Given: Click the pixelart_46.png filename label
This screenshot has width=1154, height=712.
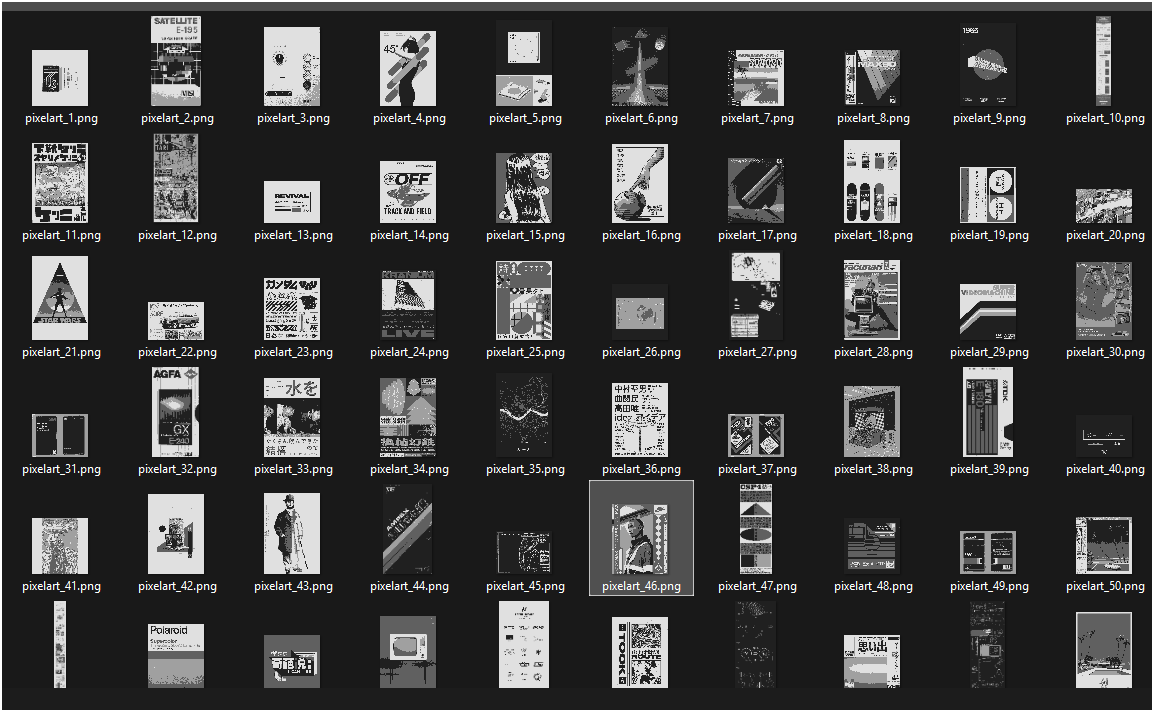Looking at the screenshot, I should pos(640,587).
